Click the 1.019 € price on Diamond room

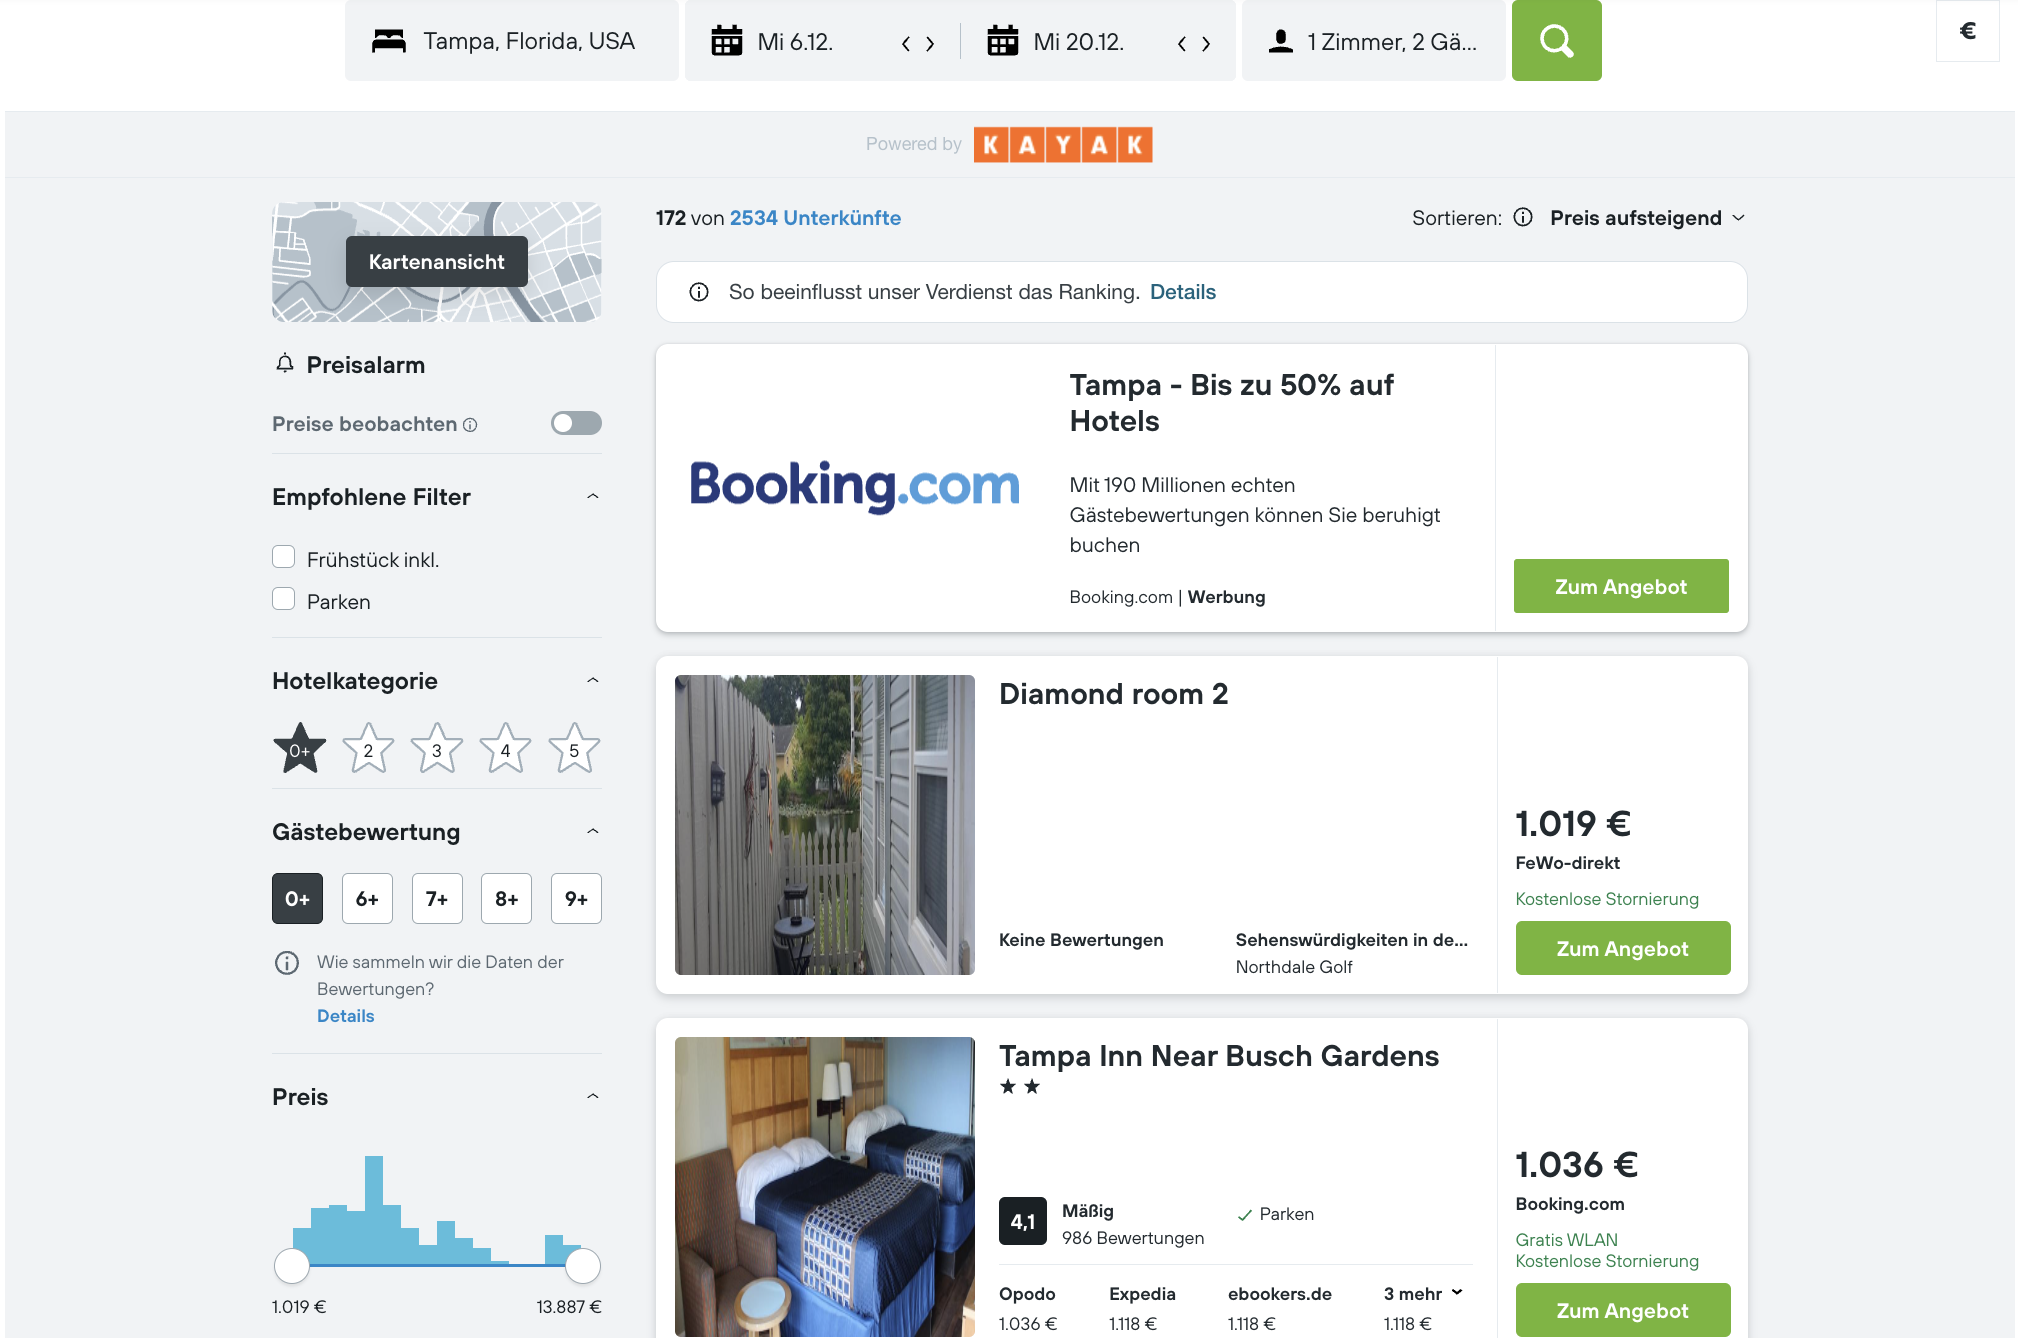1573,824
